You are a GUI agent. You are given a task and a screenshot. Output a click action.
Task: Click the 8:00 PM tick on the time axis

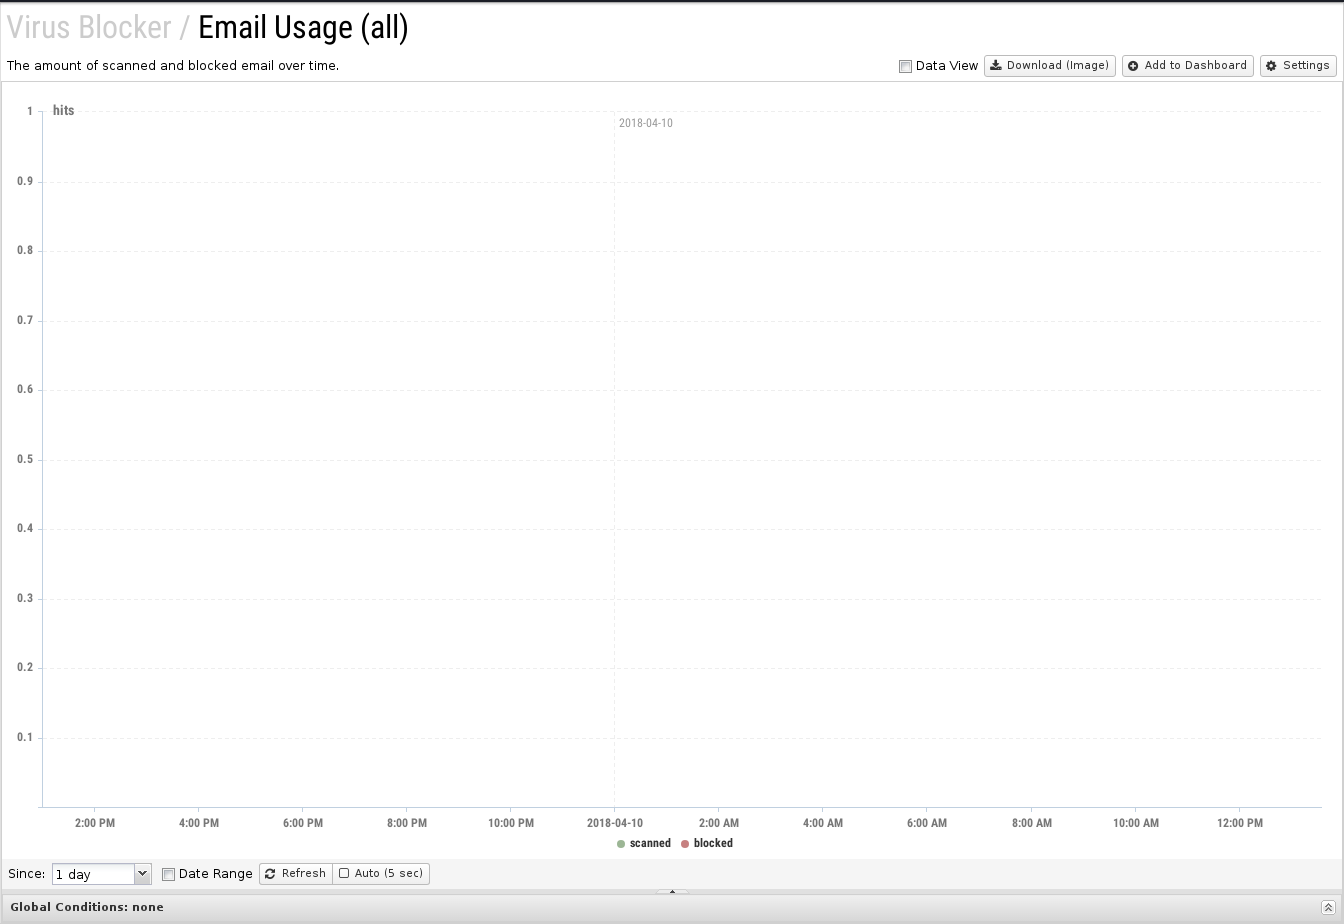click(407, 824)
